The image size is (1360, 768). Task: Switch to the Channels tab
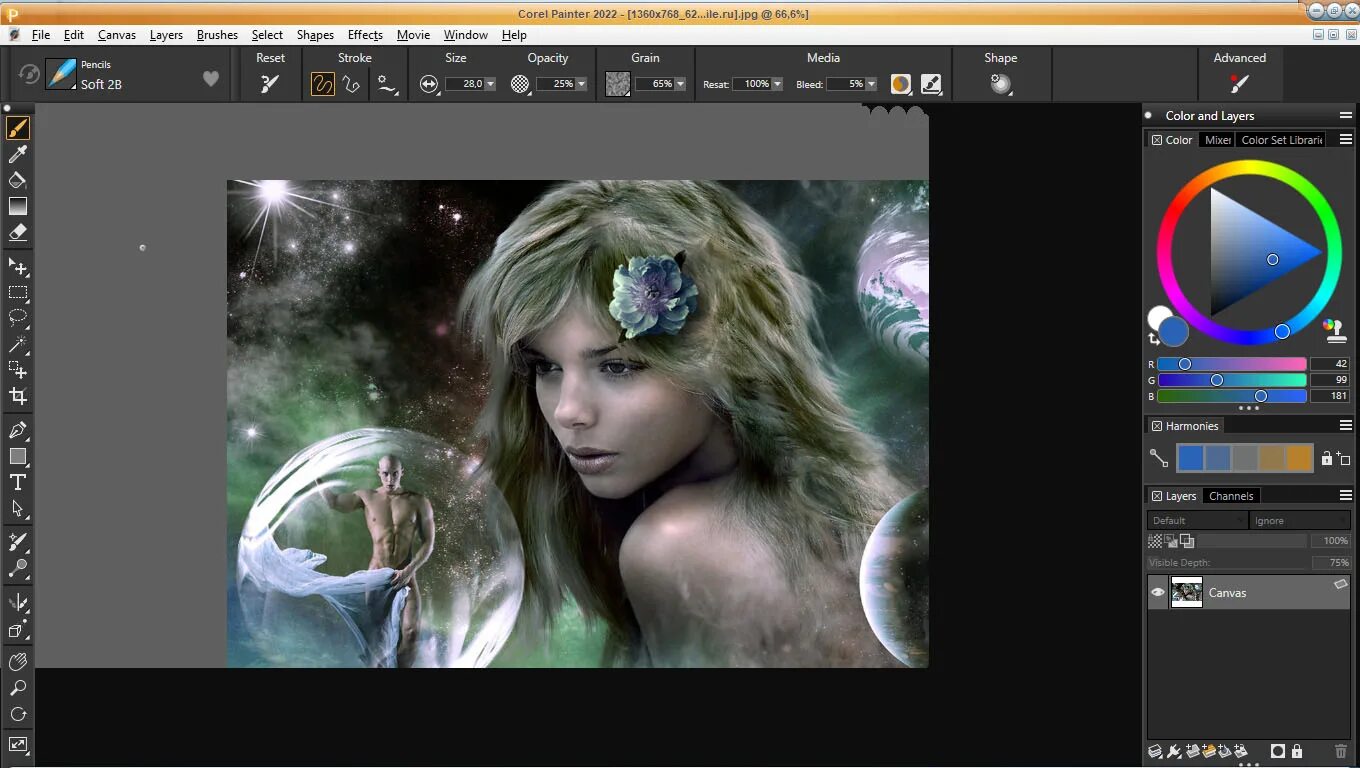coord(1231,496)
